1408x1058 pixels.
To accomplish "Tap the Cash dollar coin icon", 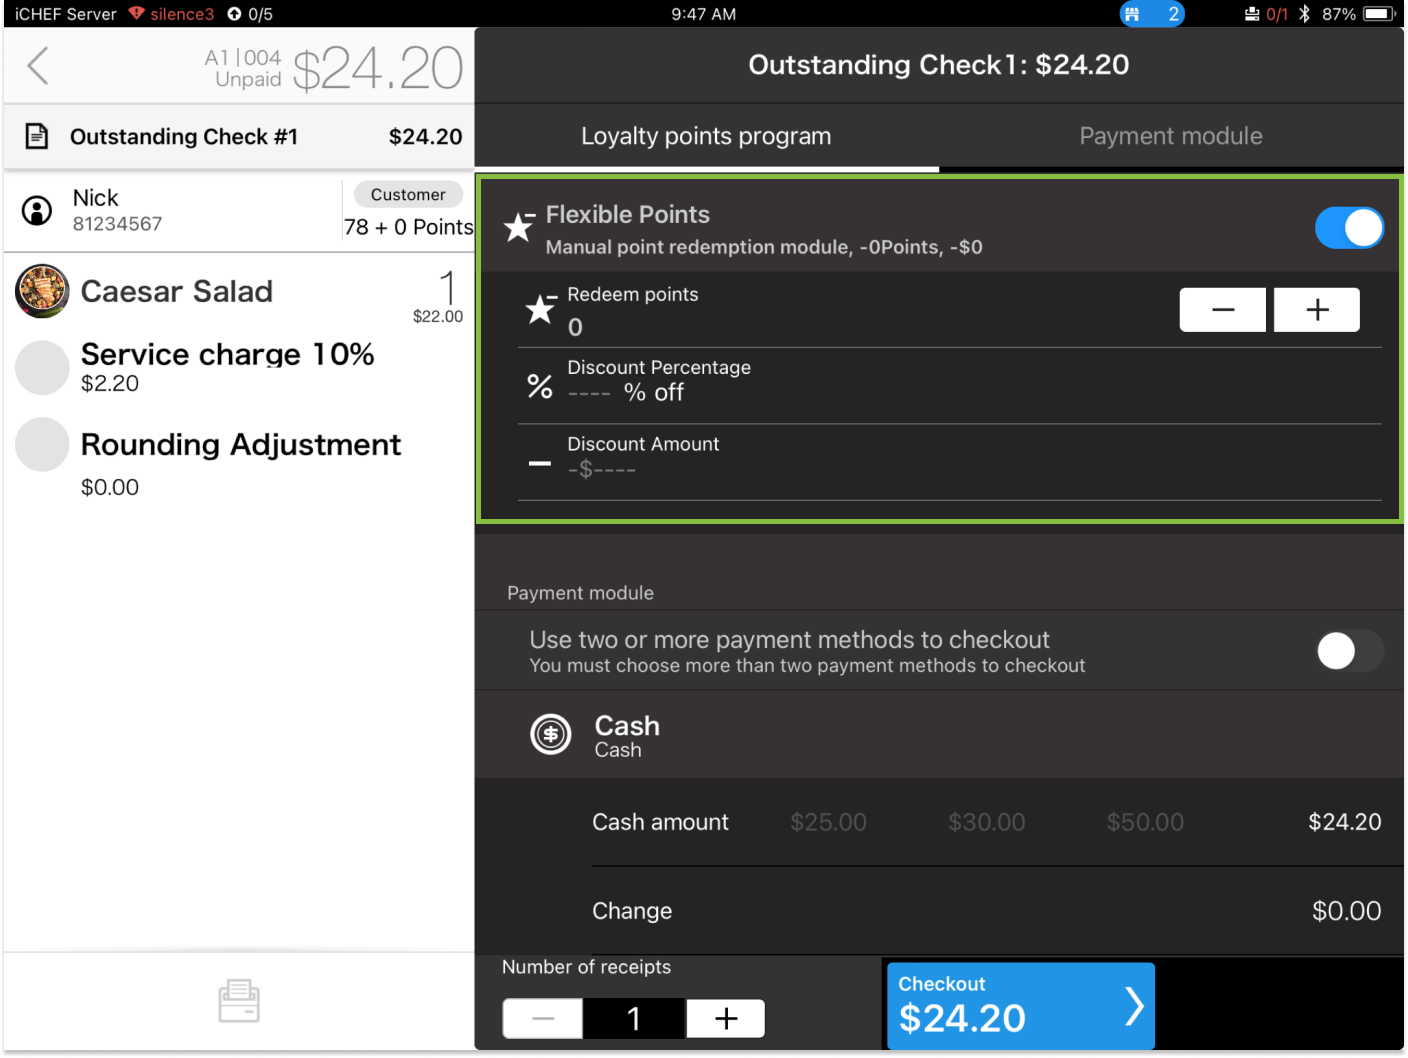I will (550, 735).
